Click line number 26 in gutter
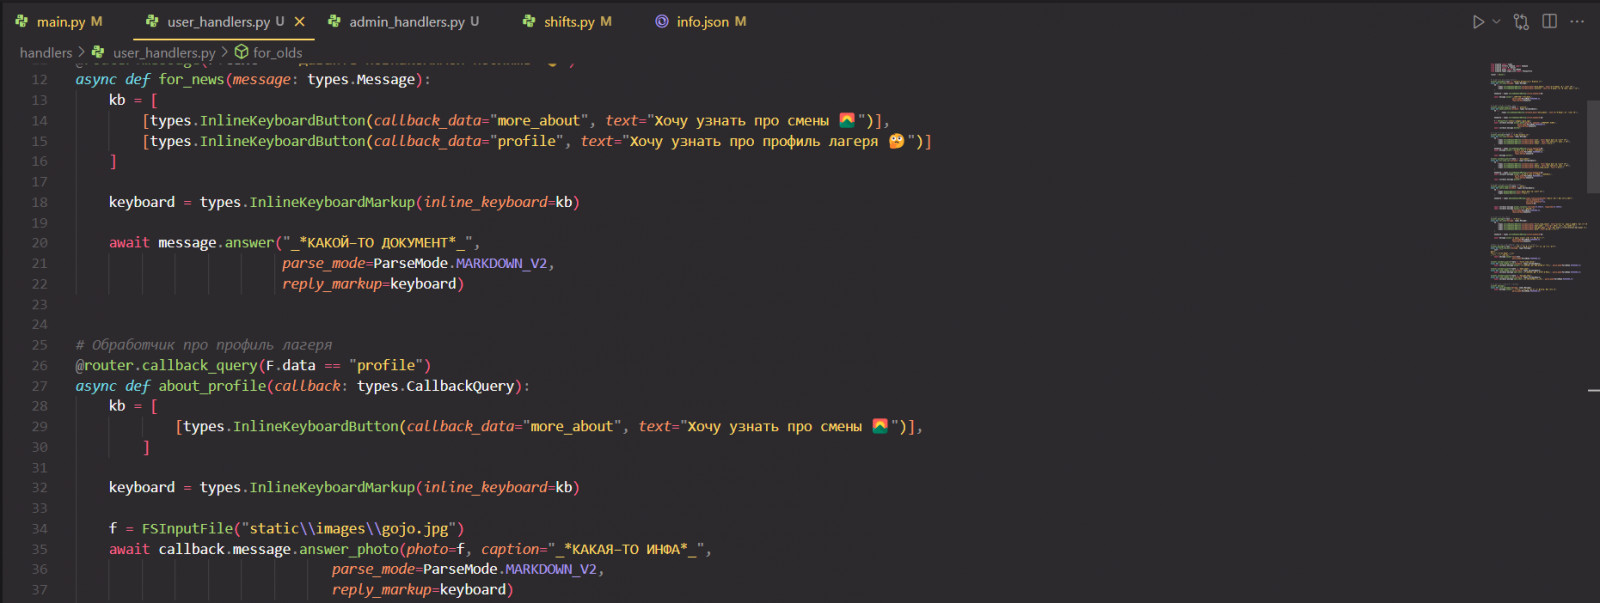Image resolution: width=1600 pixels, height=603 pixels. 39,365
